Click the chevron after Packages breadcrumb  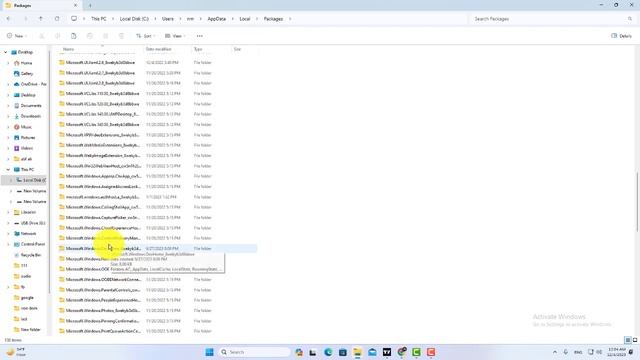pos(290,19)
